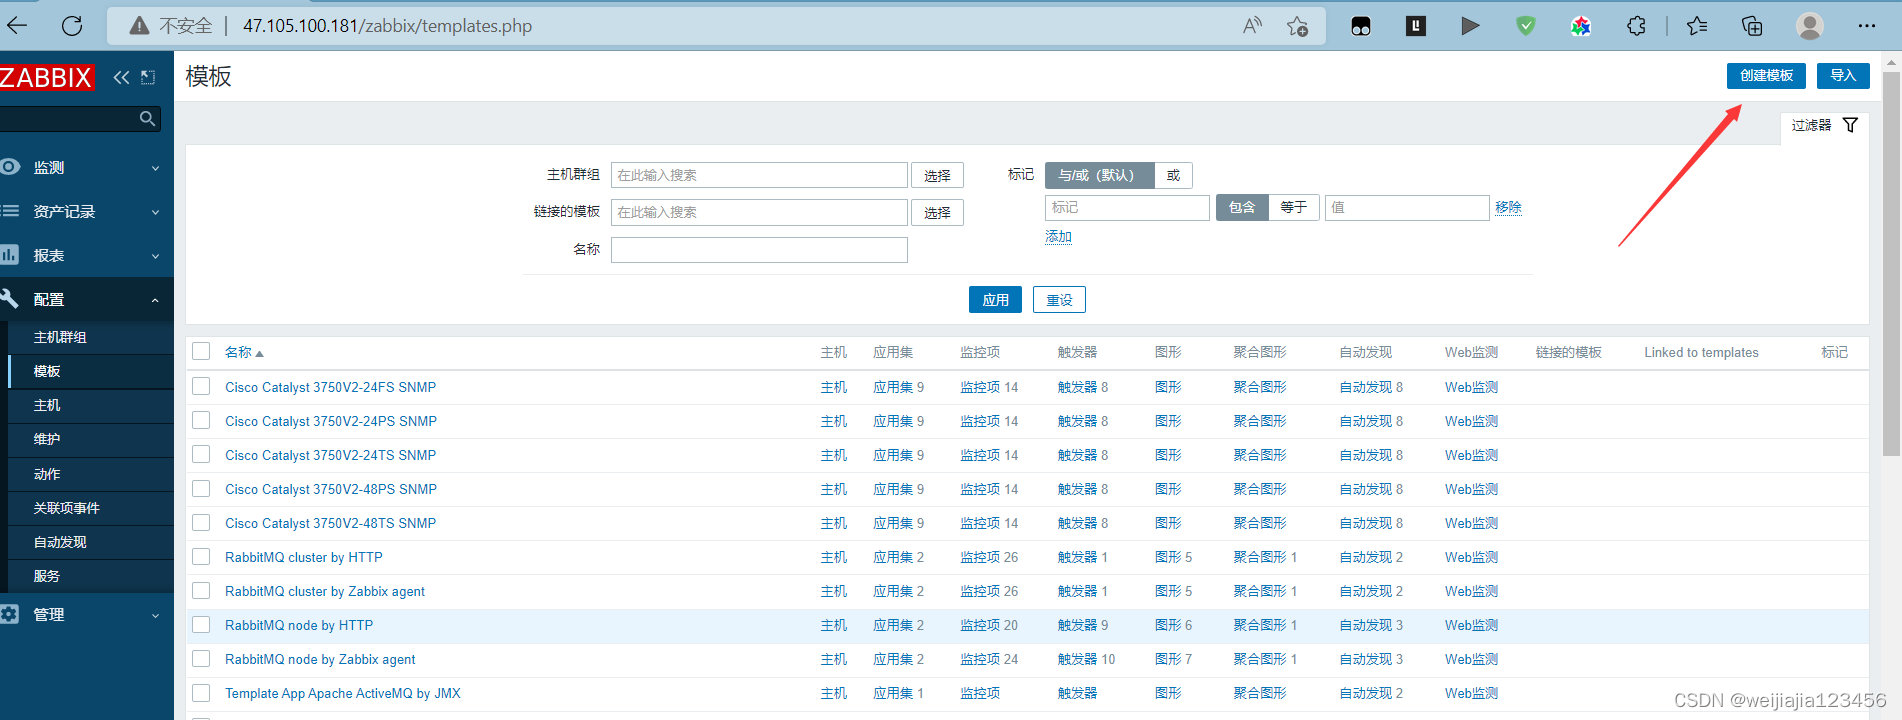The image size is (1902, 720).
Task: Check the RabbitMQ node by HTTP checkbox
Action: pos(201,624)
